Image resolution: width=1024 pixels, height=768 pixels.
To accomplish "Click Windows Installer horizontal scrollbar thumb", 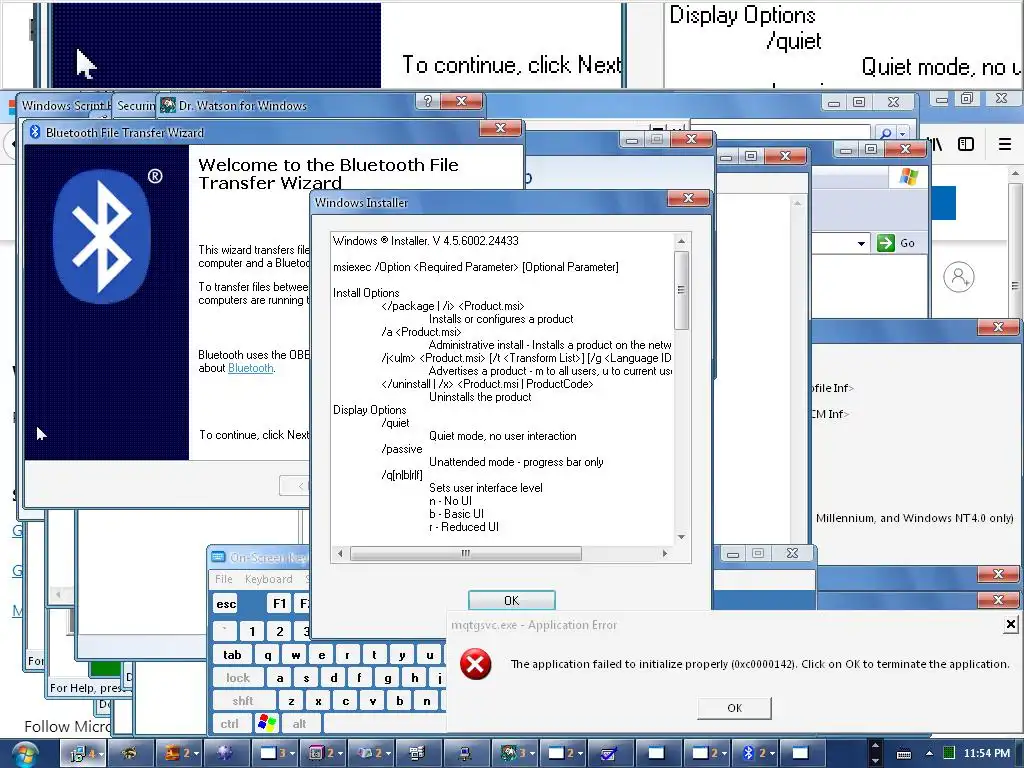I will tap(466, 553).
